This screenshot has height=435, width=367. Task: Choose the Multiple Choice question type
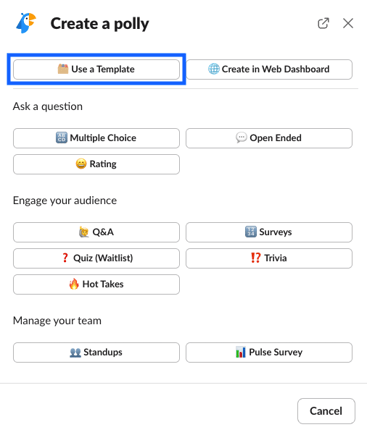click(x=96, y=138)
